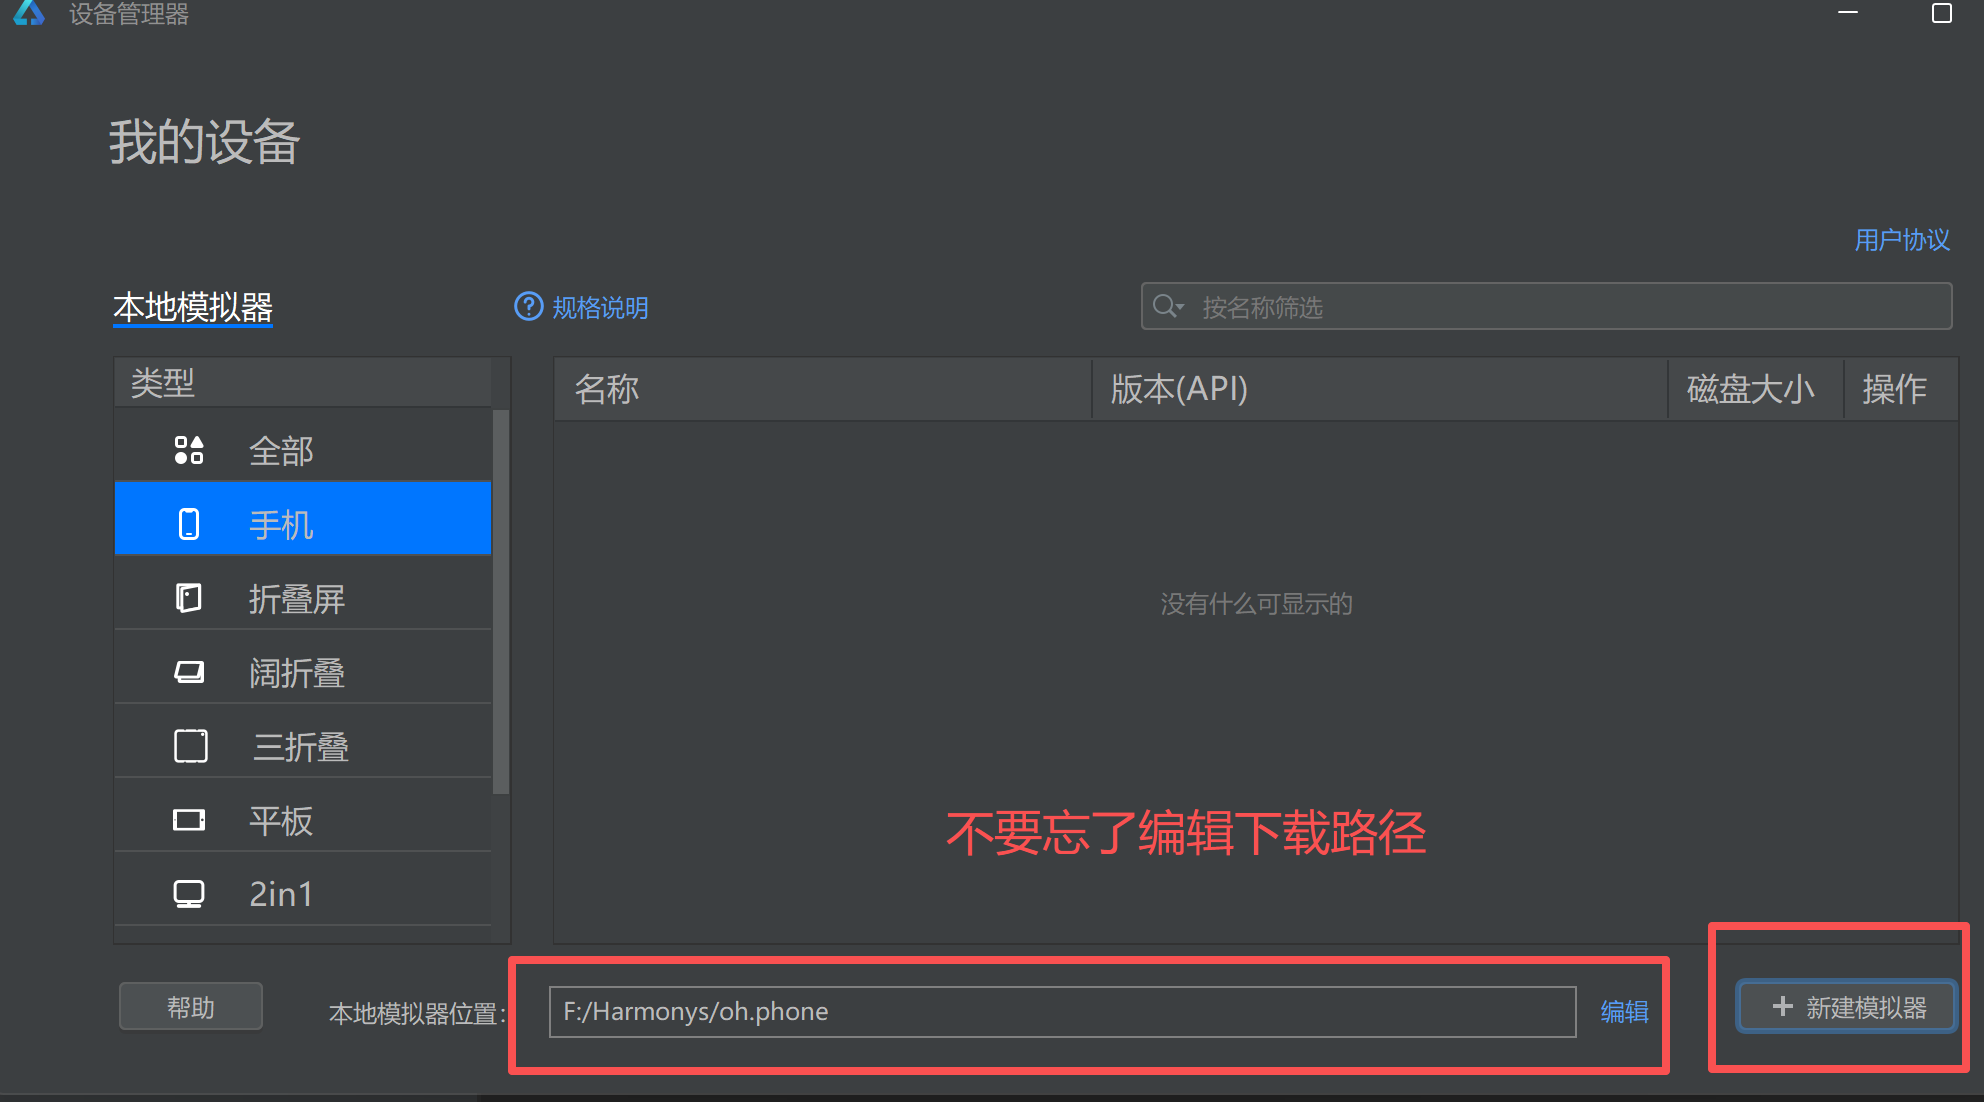The image size is (1984, 1102).
Task: Click the 新建模拟器 button
Action: (x=1845, y=1007)
